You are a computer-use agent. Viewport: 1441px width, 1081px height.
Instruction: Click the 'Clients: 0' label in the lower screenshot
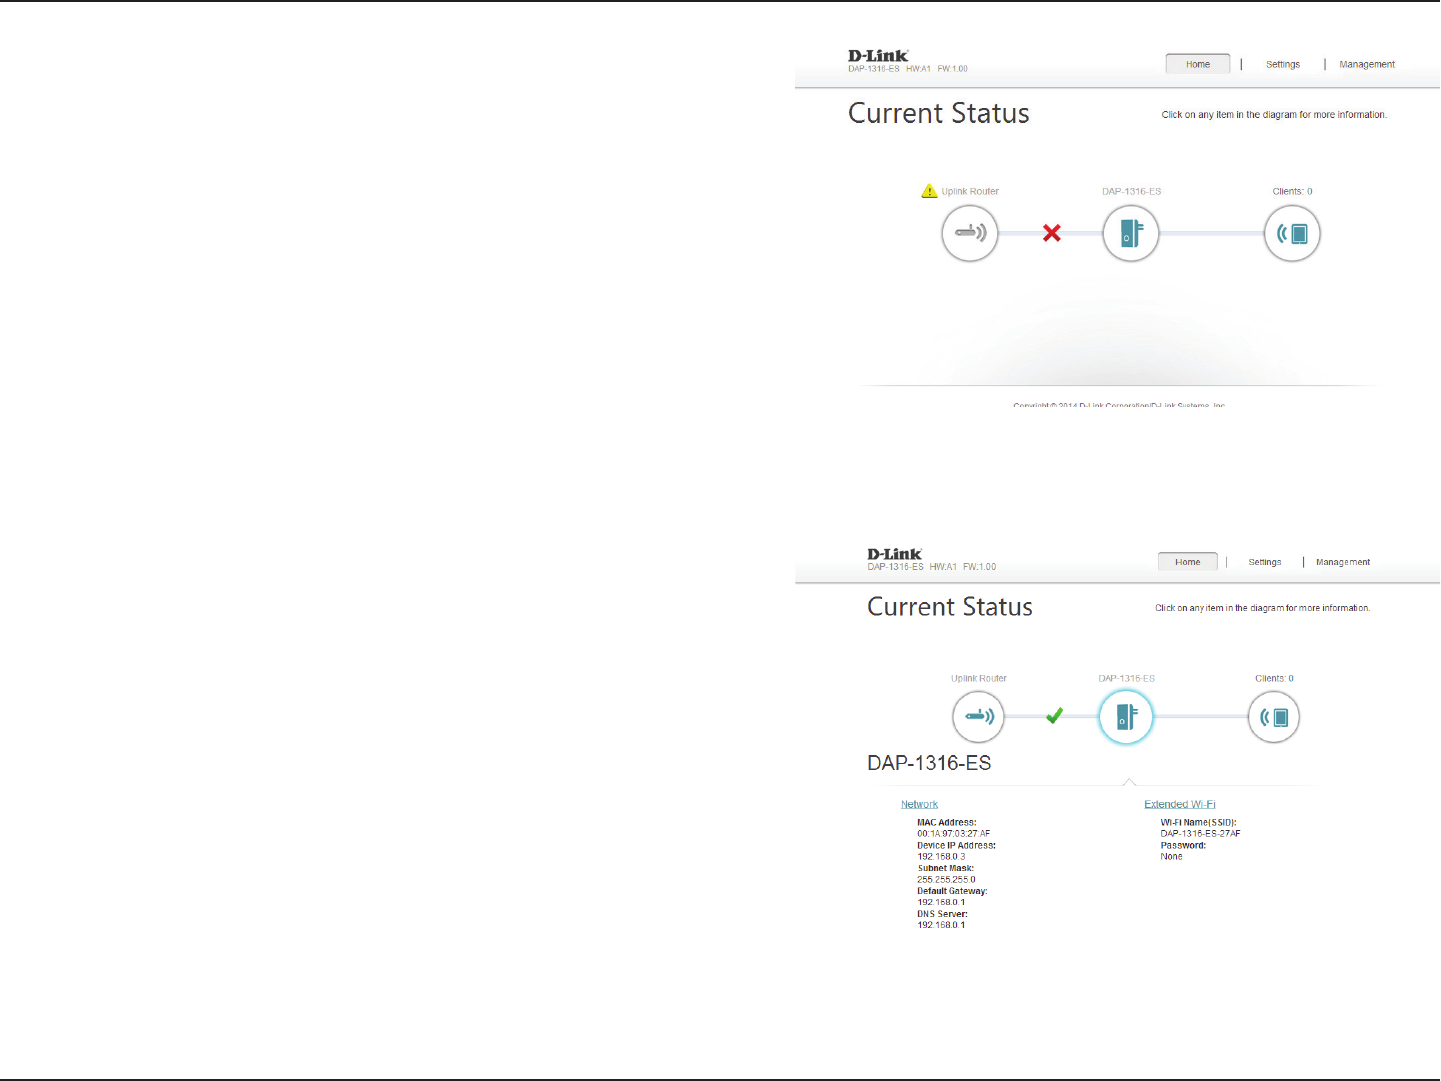(x=1274, y=678)
